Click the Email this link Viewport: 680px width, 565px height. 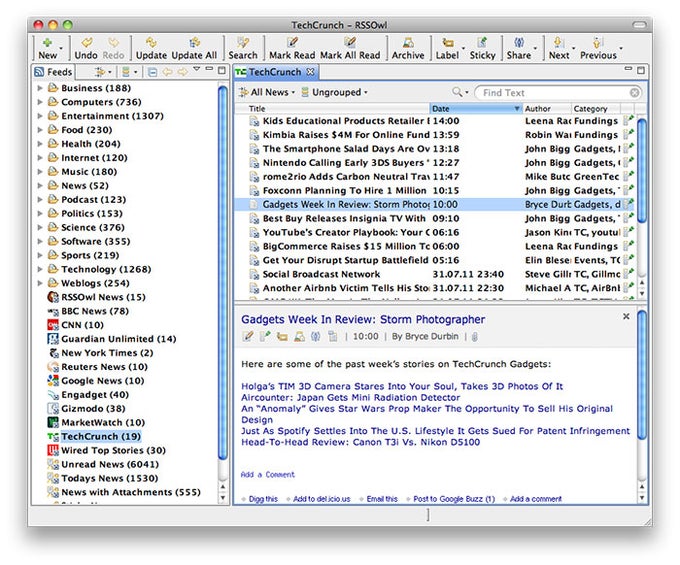tap(382, 499)
